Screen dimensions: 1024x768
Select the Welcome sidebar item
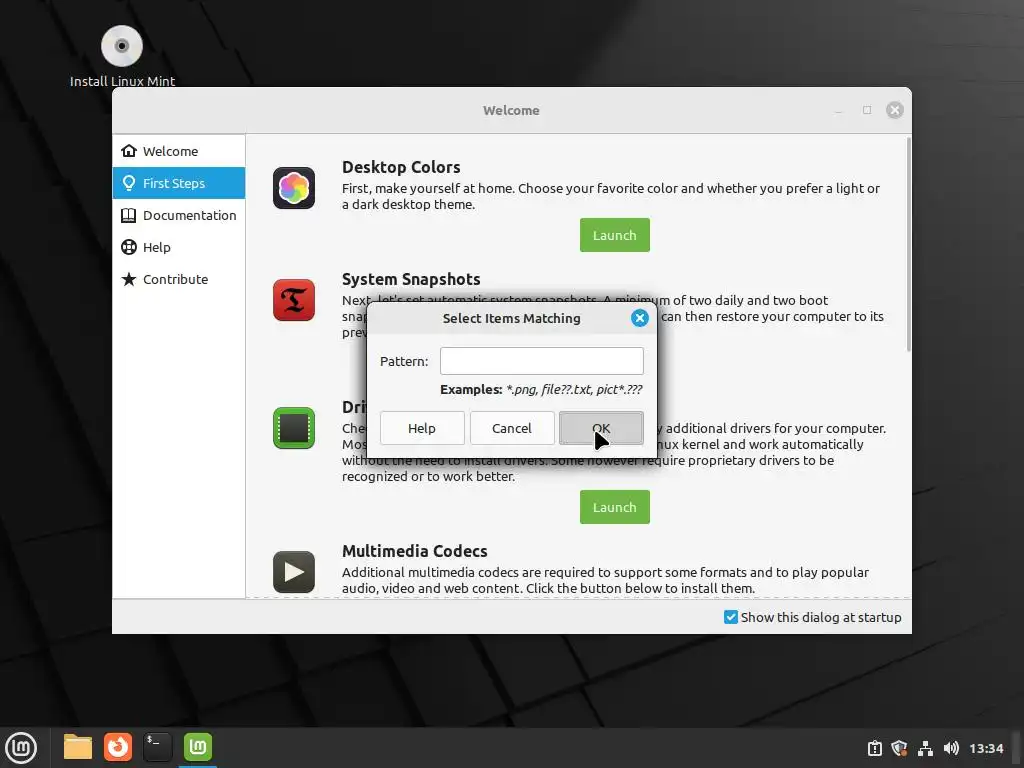[179, 151]
